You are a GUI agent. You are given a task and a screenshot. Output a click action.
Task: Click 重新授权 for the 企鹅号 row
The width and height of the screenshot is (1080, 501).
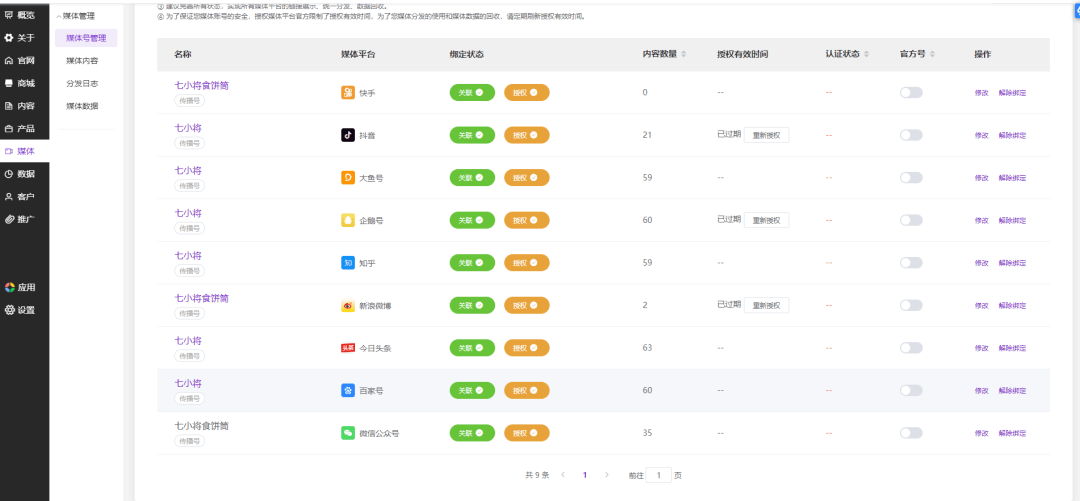coord(767,220)
